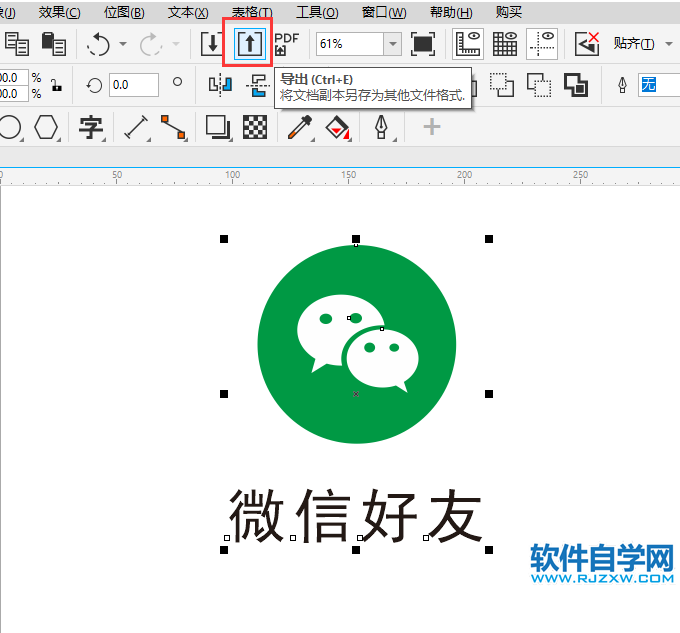The image size is (680, 633).
Task: Click the Redo arrow icon
Action: tap(150, 44)
